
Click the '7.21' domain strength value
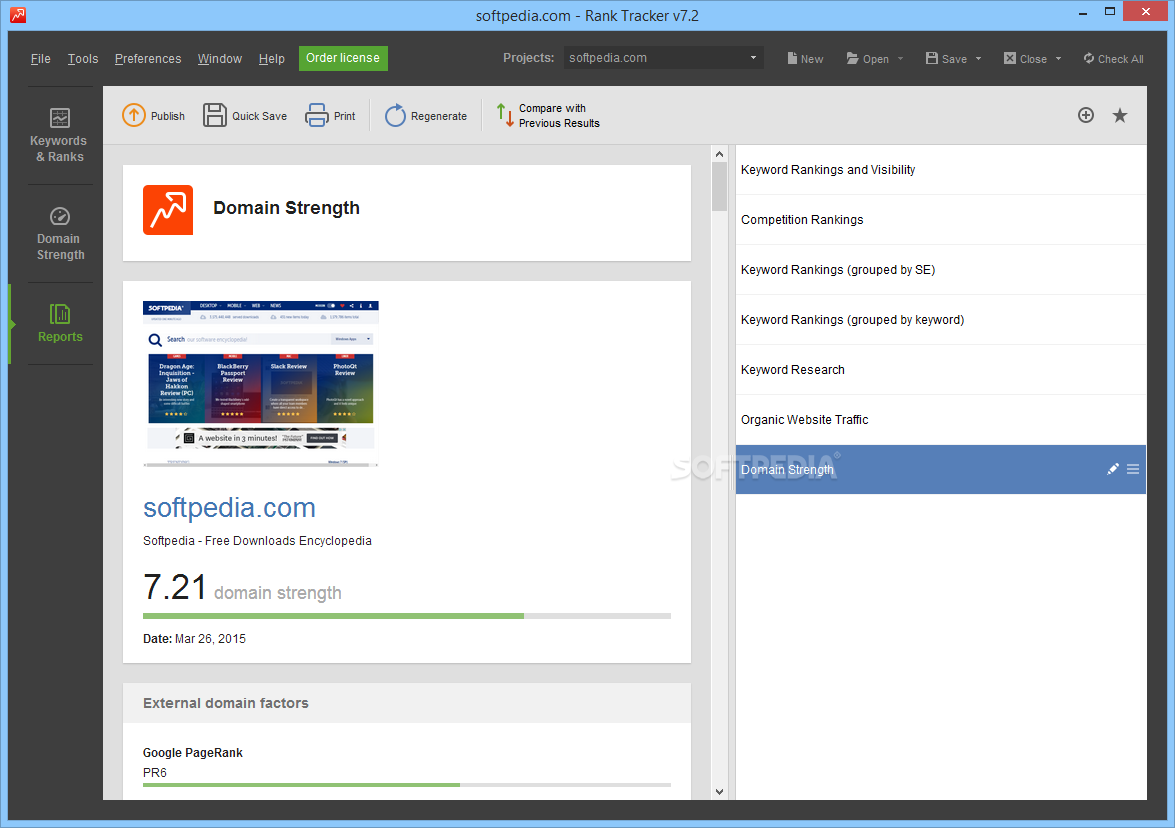click(x=175, y=587)
